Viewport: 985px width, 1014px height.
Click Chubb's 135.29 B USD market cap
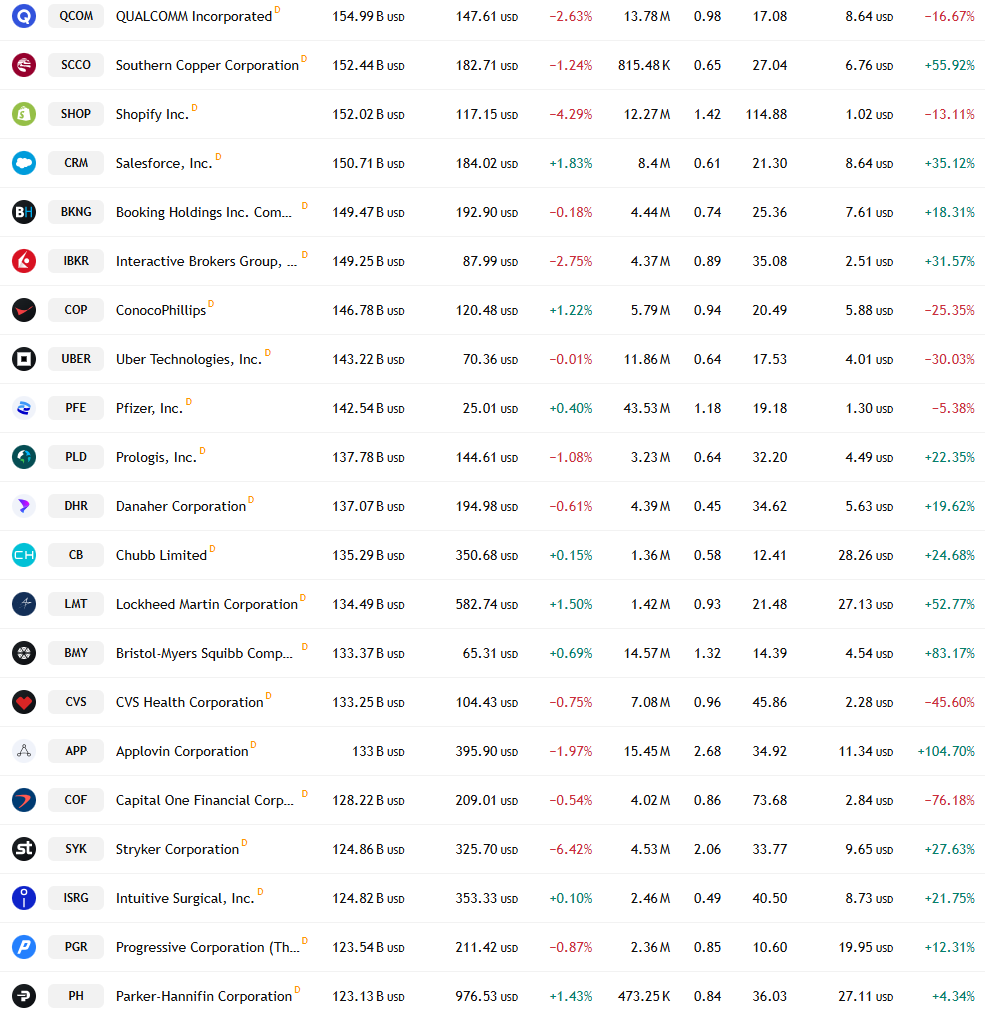coord(368,556)
